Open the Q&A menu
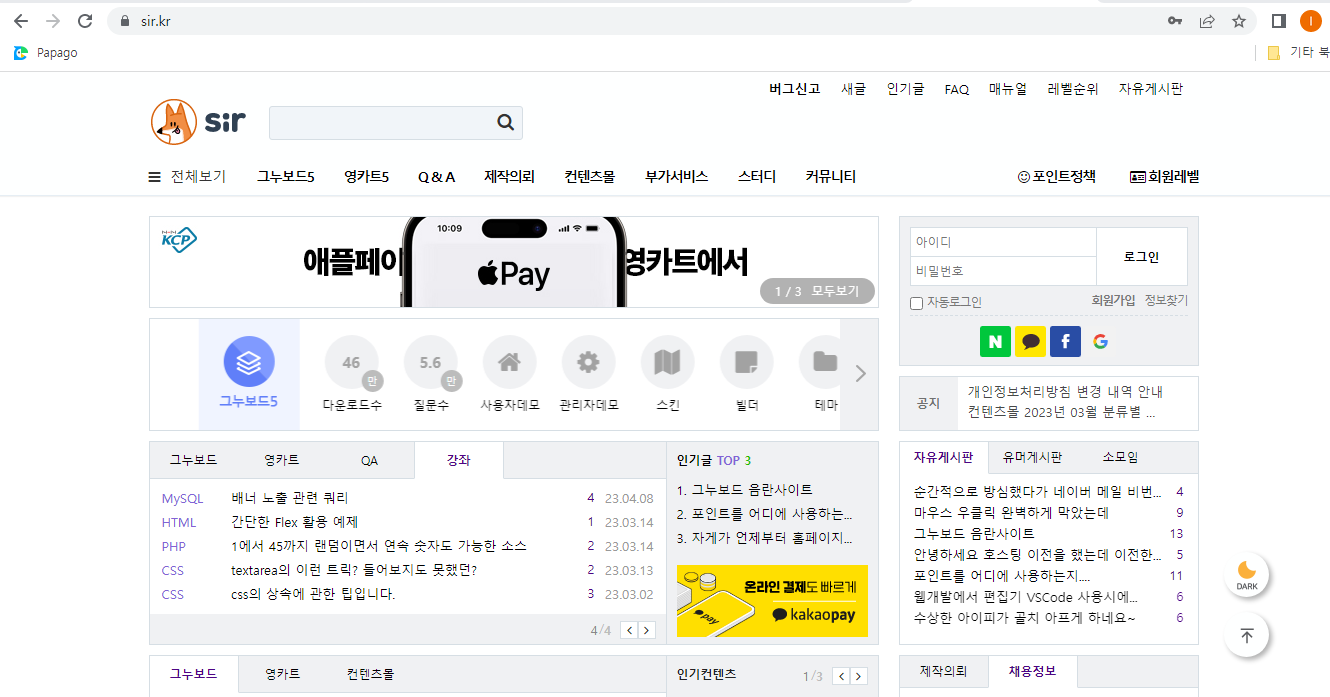 436,177
